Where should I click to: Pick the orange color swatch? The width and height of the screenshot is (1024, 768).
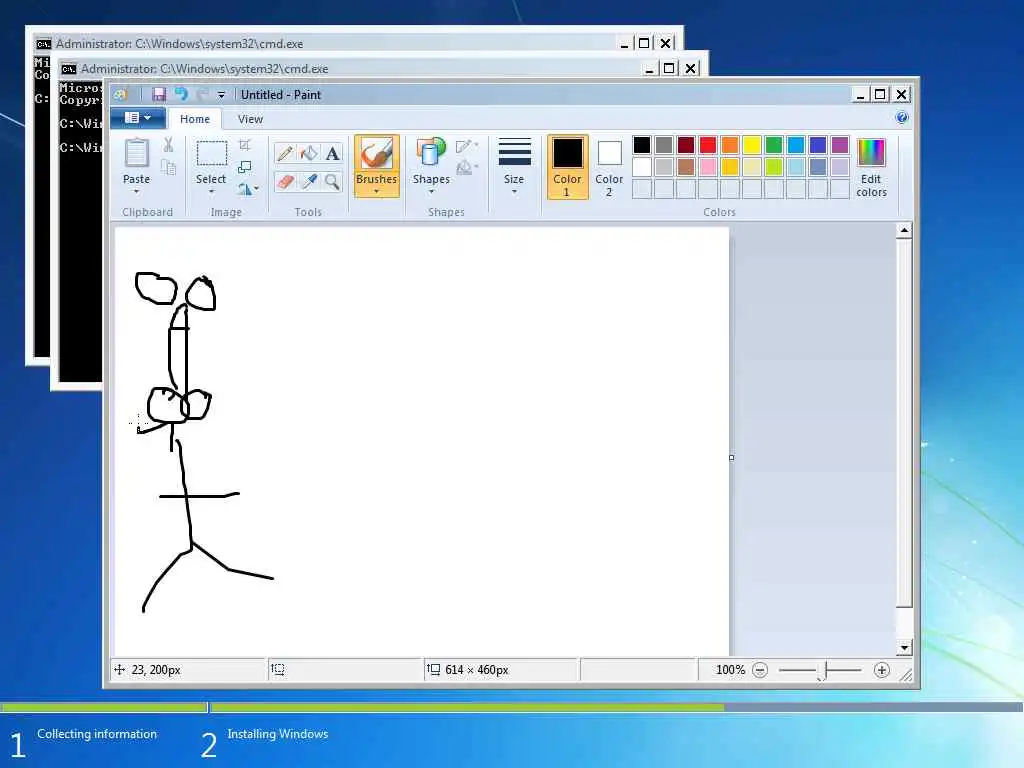pyautogui.click(x=729, y=145)
